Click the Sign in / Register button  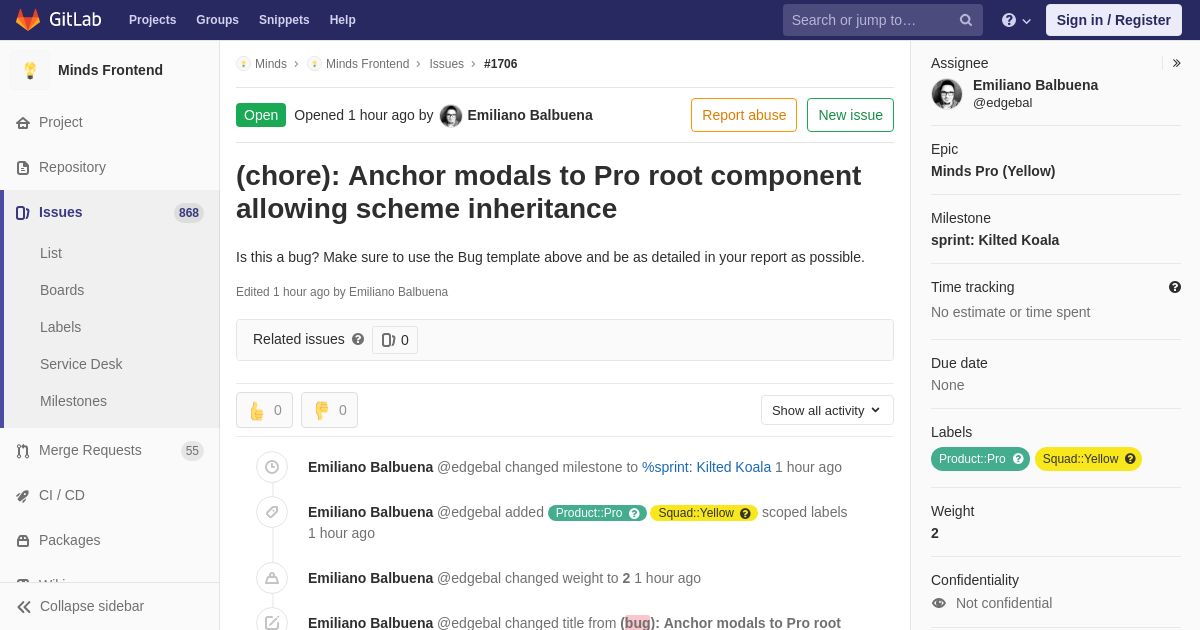tap(1113, 20)
